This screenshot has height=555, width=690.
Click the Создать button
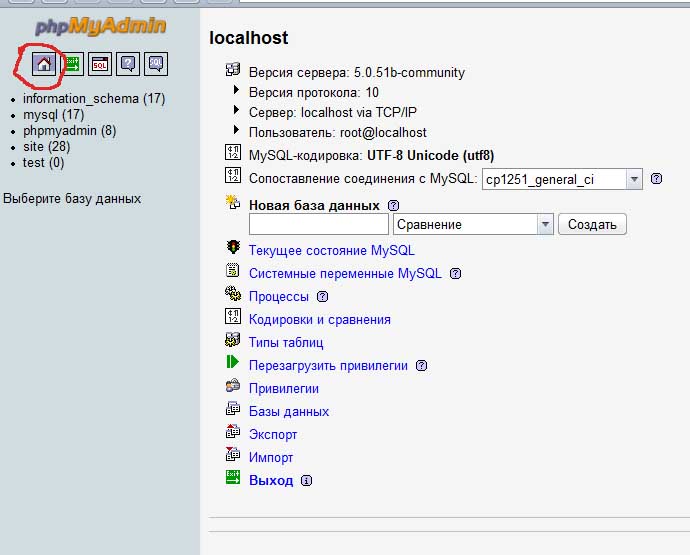click(x=592, y=224)
